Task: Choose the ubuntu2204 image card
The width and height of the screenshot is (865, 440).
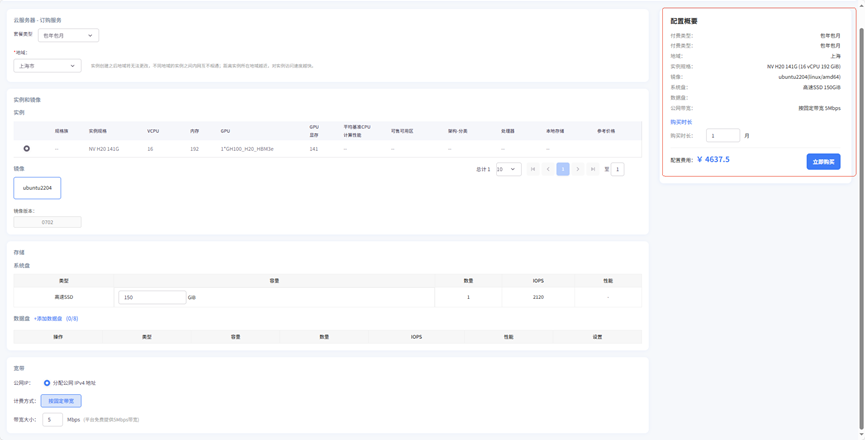Action: click(37, 188)
